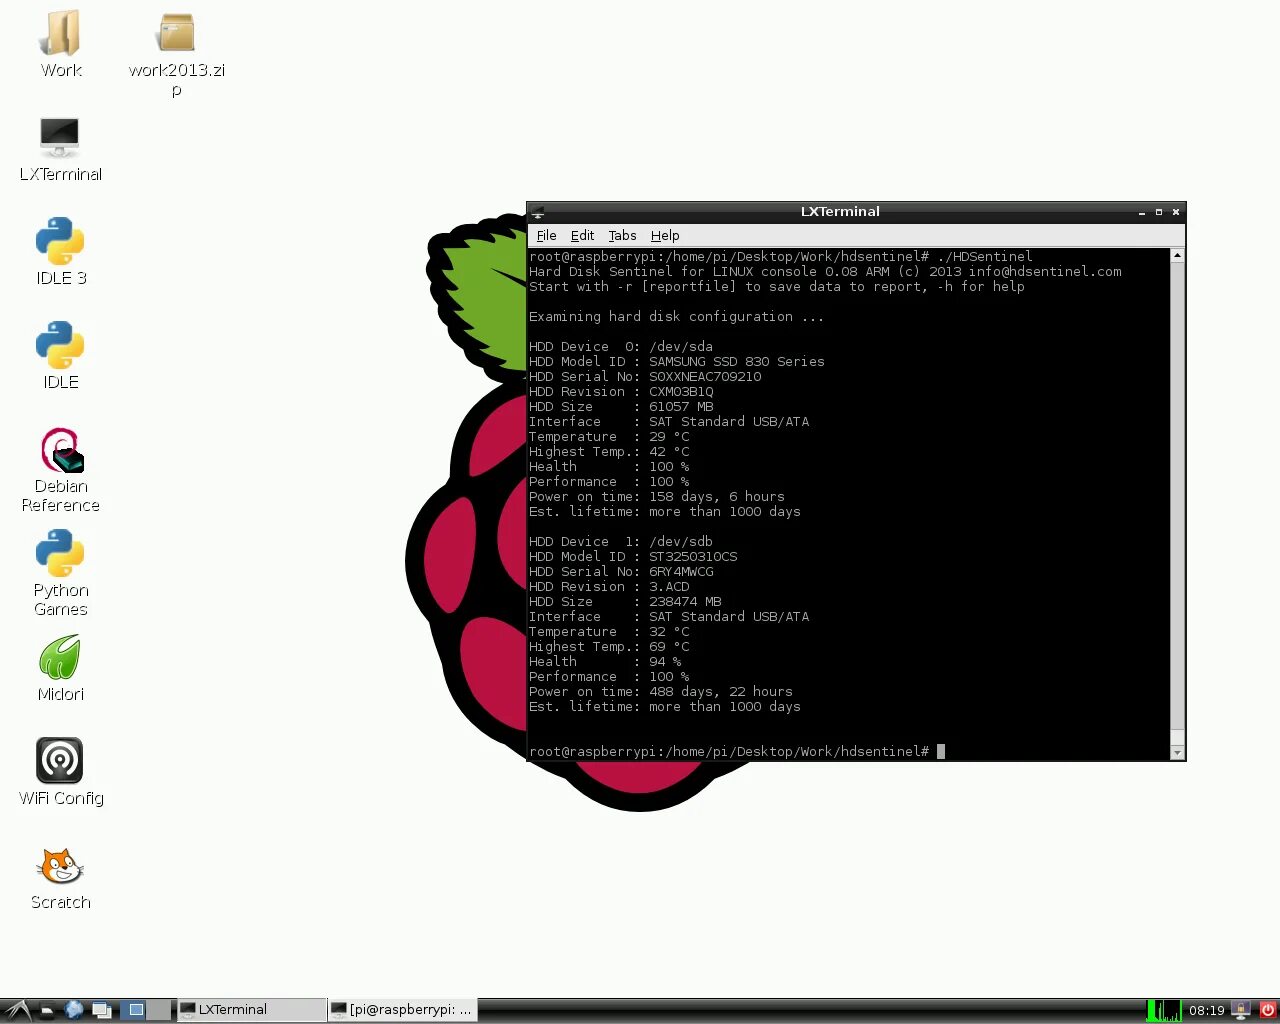Click the LXTerminal window menu icon in titlebar
The image size is (1280, 1024).
537,212
